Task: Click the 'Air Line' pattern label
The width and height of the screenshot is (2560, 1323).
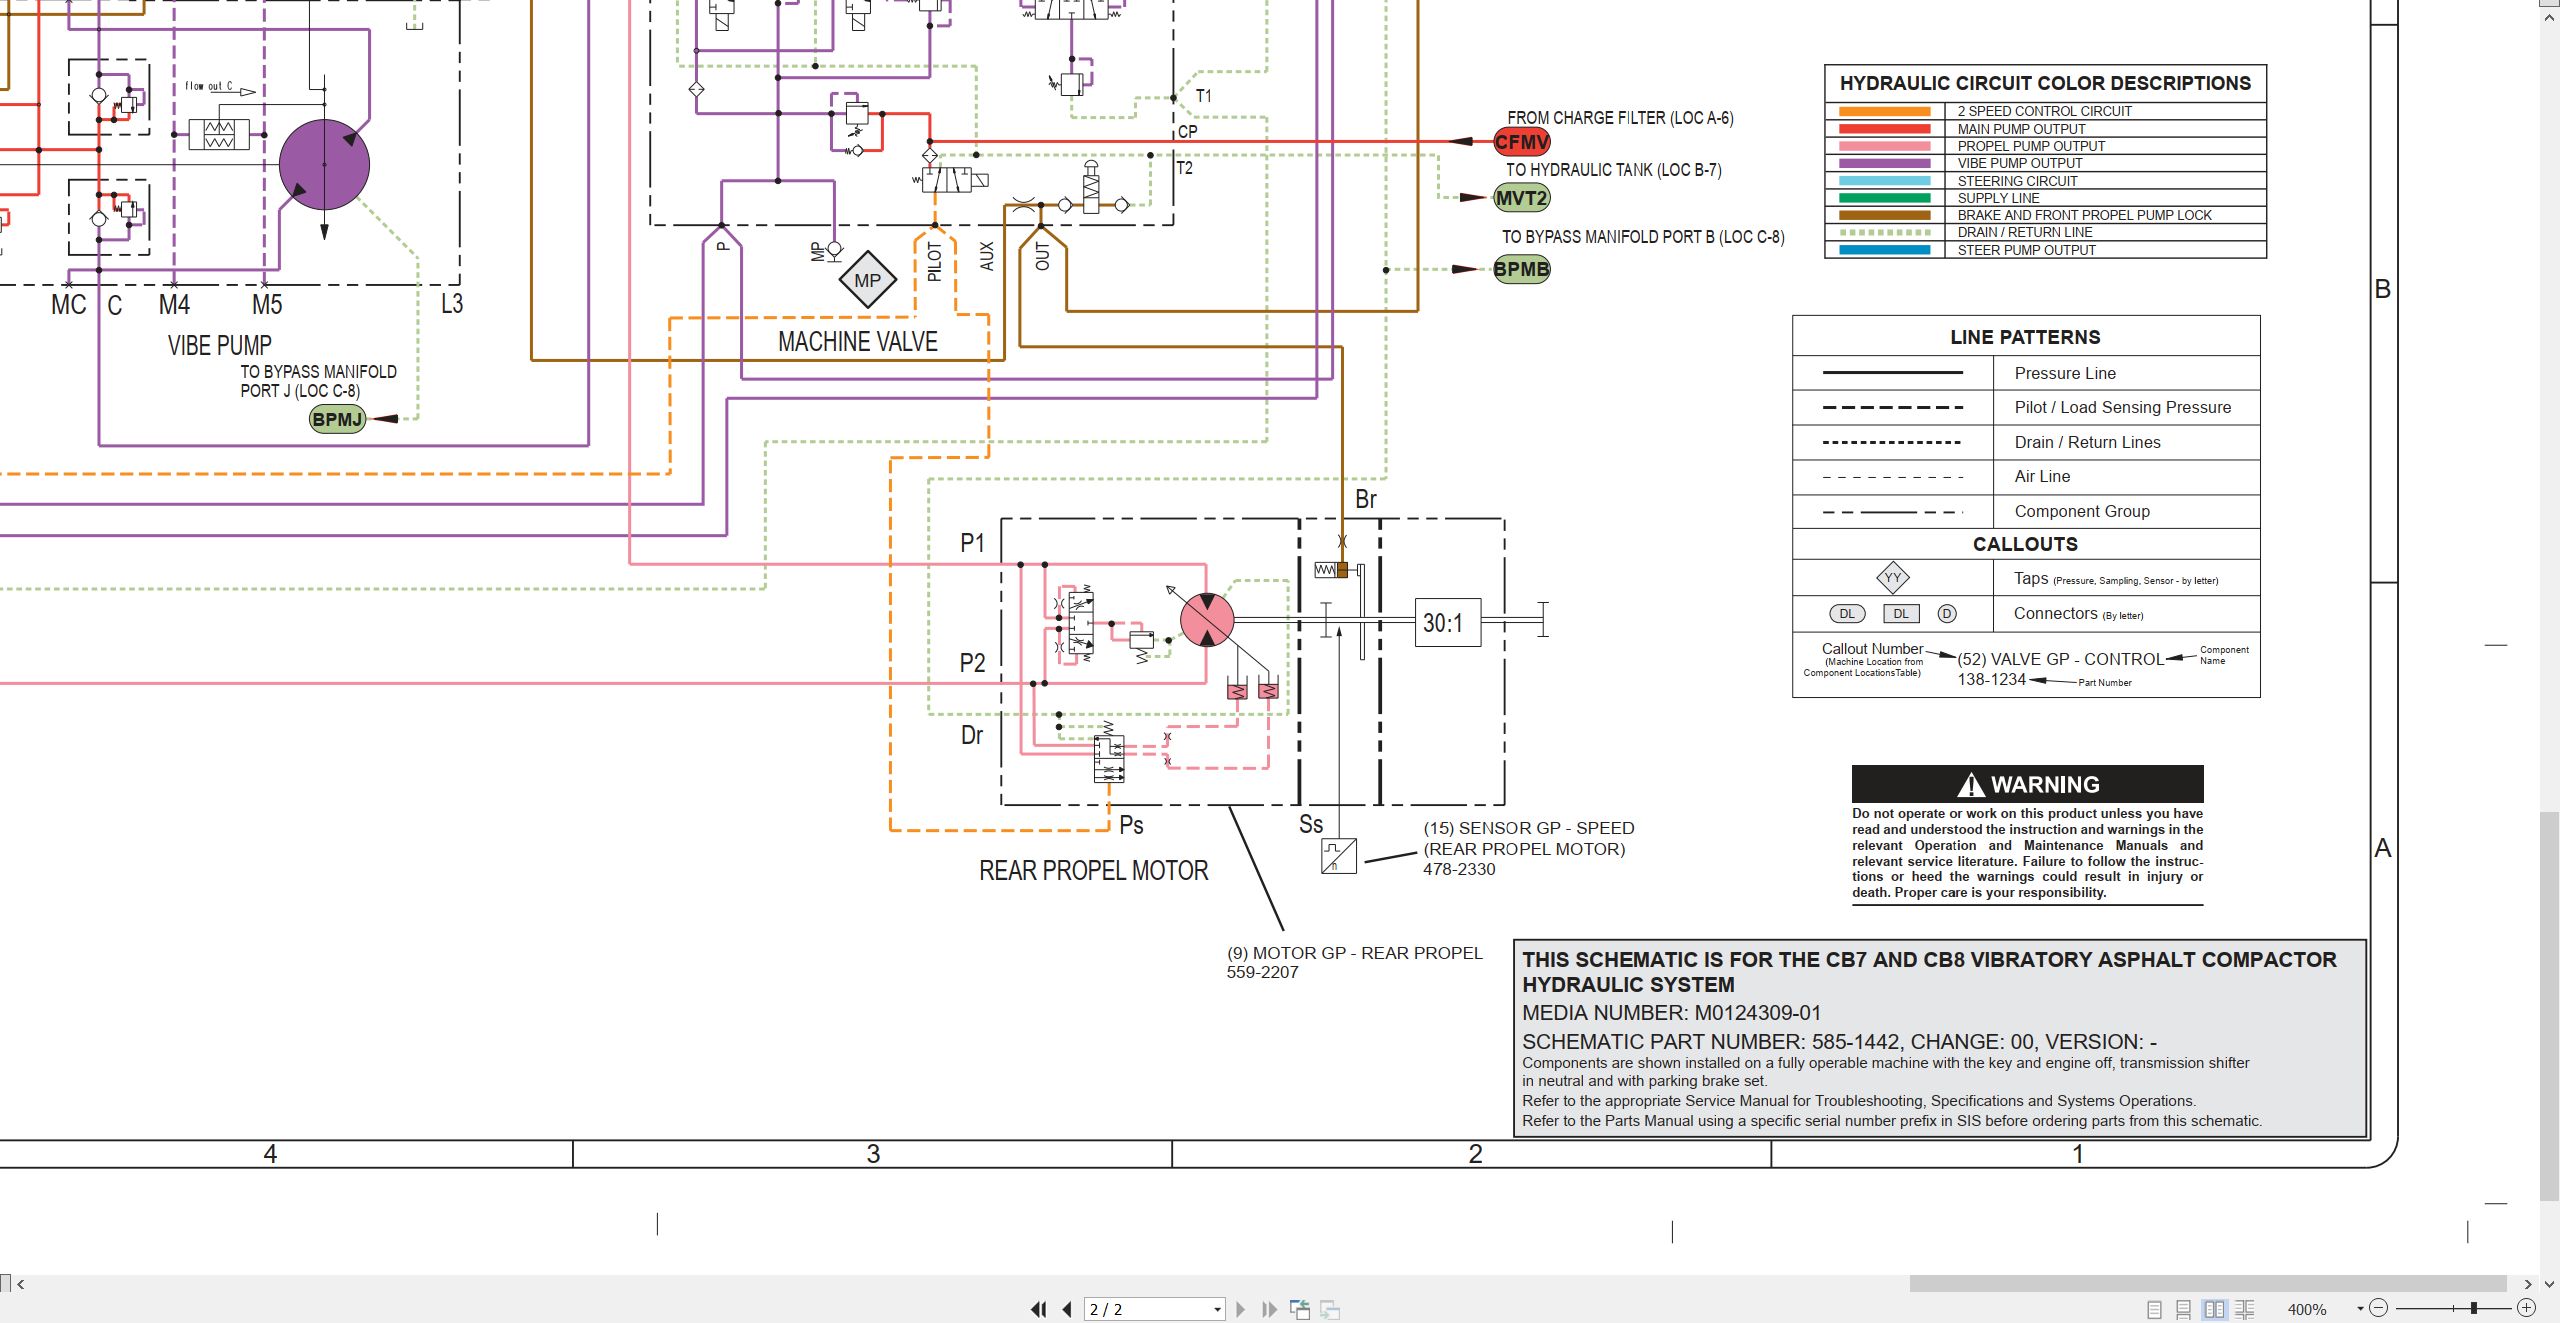Action: coord(2042,476)
